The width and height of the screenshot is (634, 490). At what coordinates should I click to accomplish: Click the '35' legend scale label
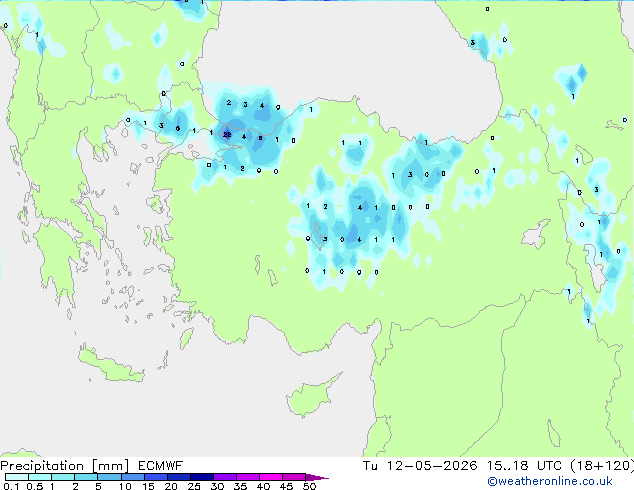click(240, 486)
